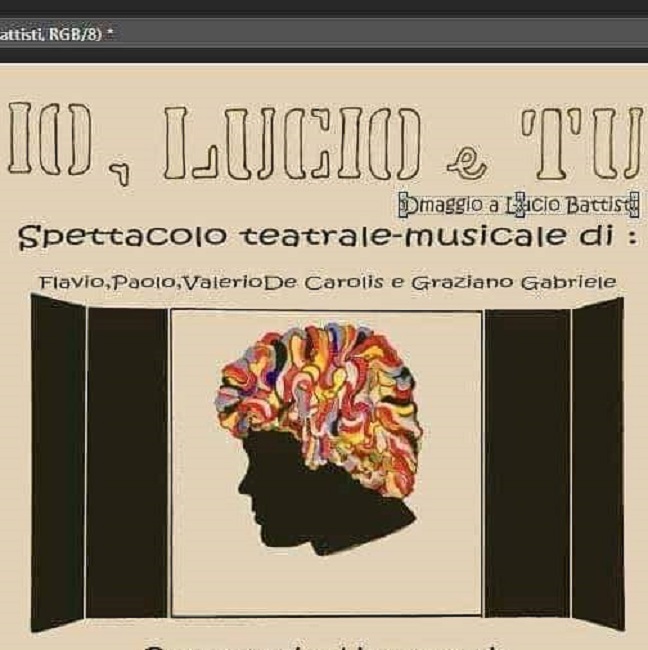Click the selected 'Omaggio a Lucio Battisti' text layer
The height and width of the screenshot is (650, 648).
(519, 205)
